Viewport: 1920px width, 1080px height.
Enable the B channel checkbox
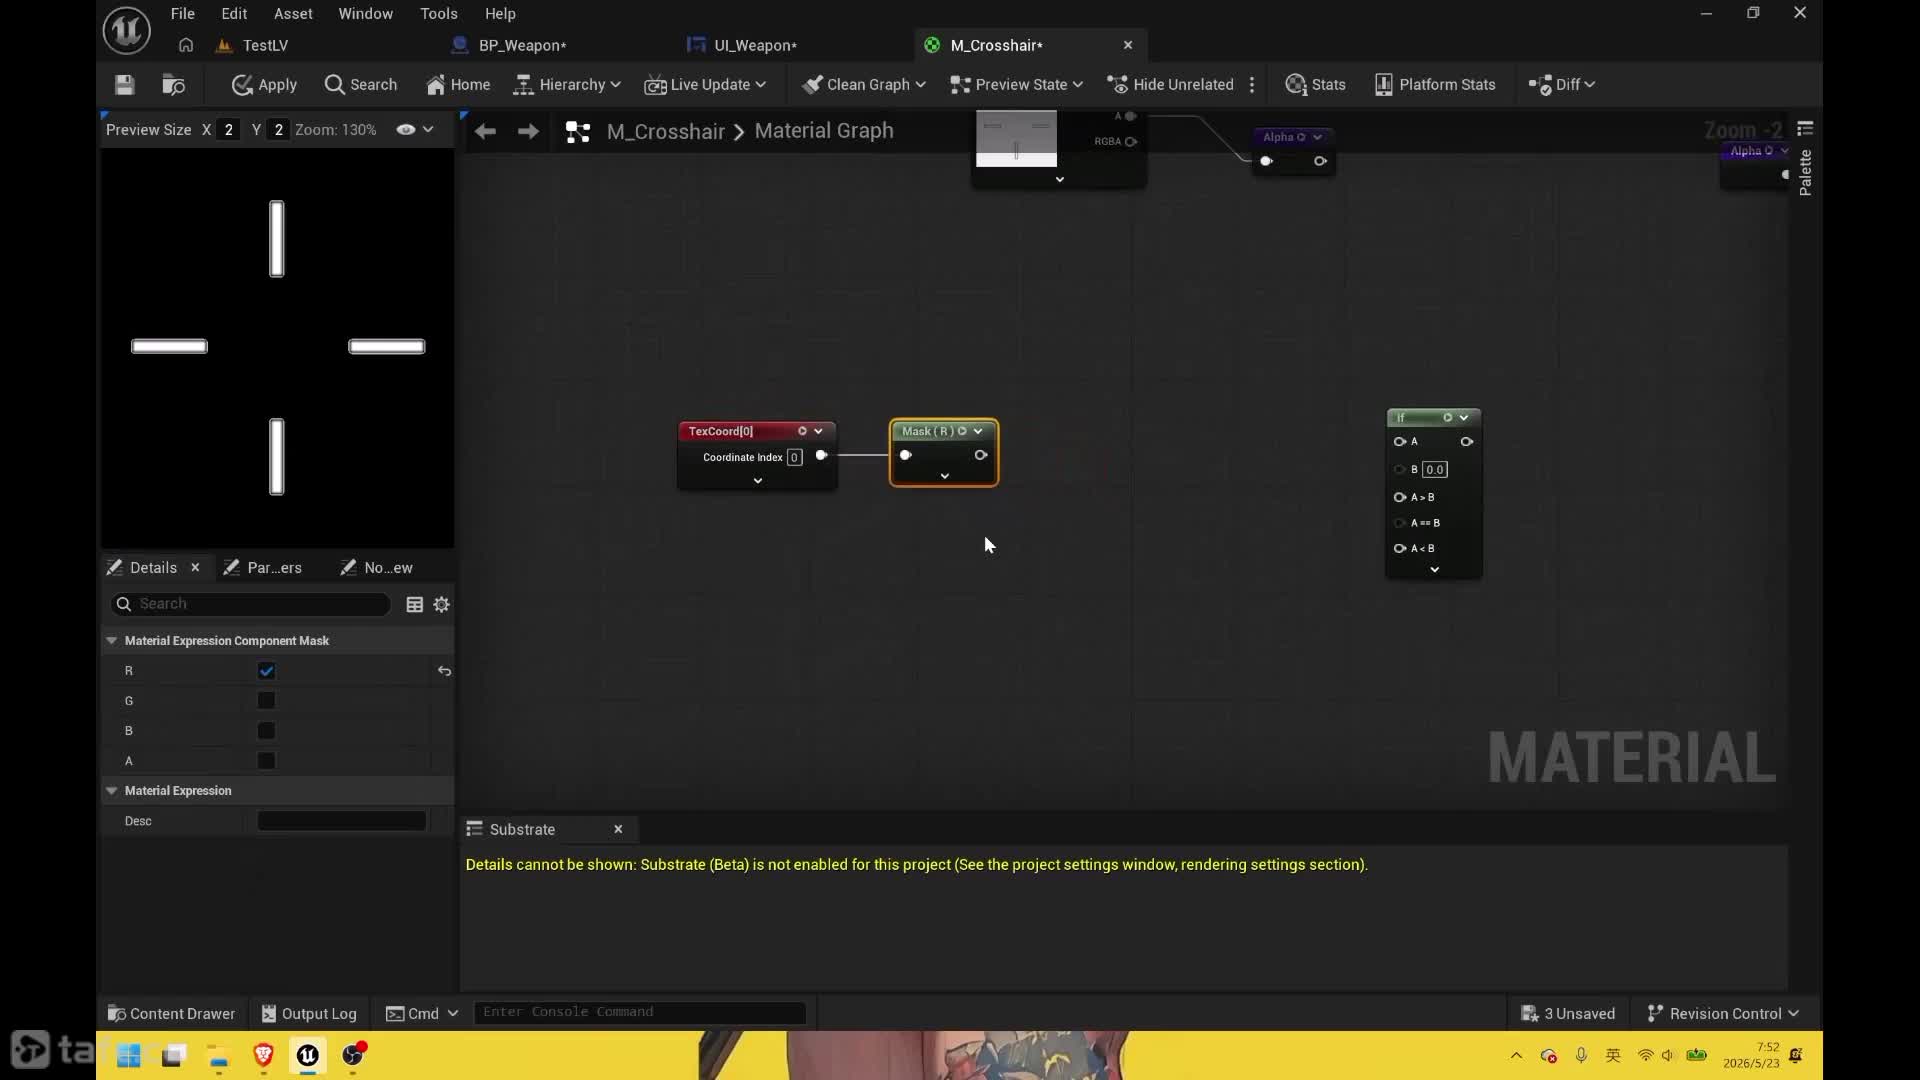[x=266, y=731]
